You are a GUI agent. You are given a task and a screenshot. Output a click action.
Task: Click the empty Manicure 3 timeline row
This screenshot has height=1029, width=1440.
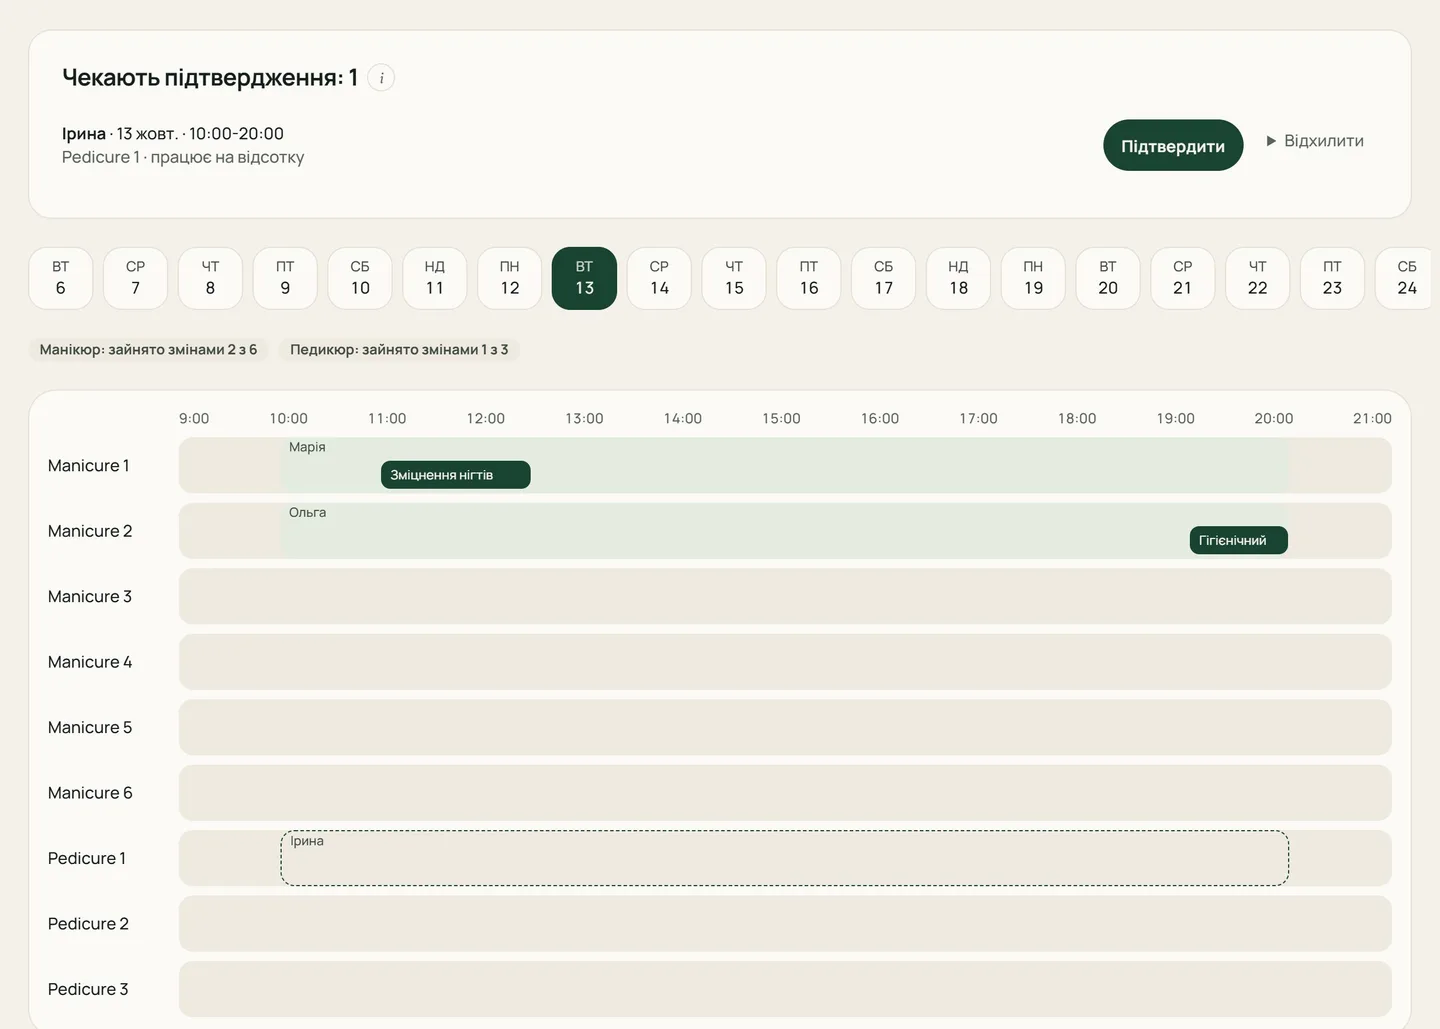tap(785, 596)
